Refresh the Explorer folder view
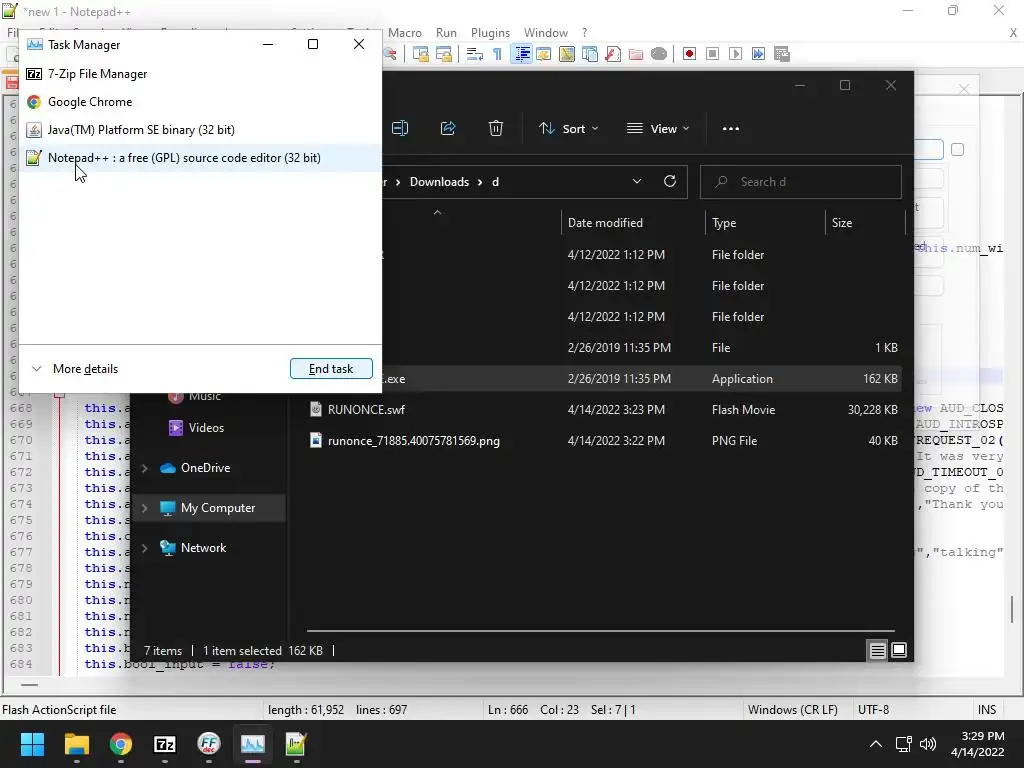The width and height of the screenshot is (1024, 768). pos(670,182)
